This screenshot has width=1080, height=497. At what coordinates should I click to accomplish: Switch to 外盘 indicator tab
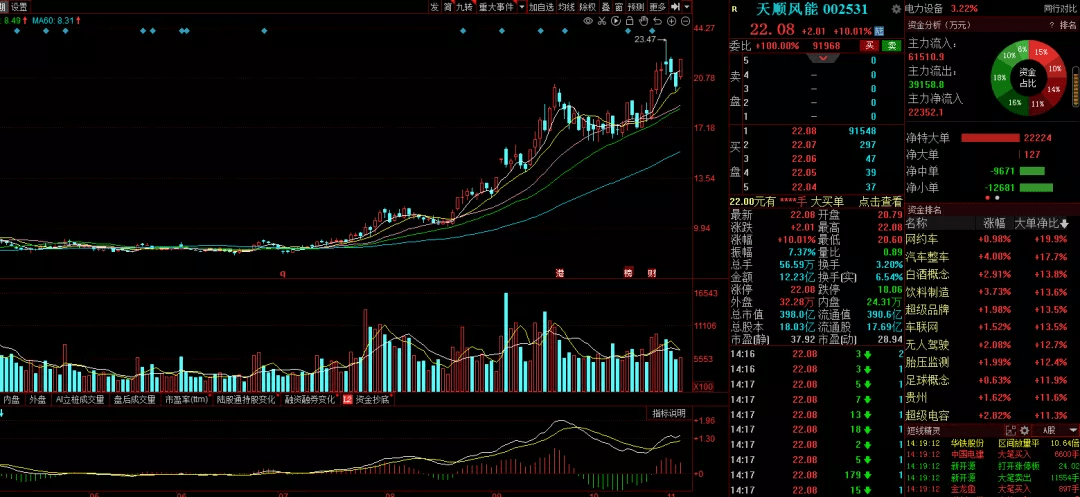pos(37,399)
